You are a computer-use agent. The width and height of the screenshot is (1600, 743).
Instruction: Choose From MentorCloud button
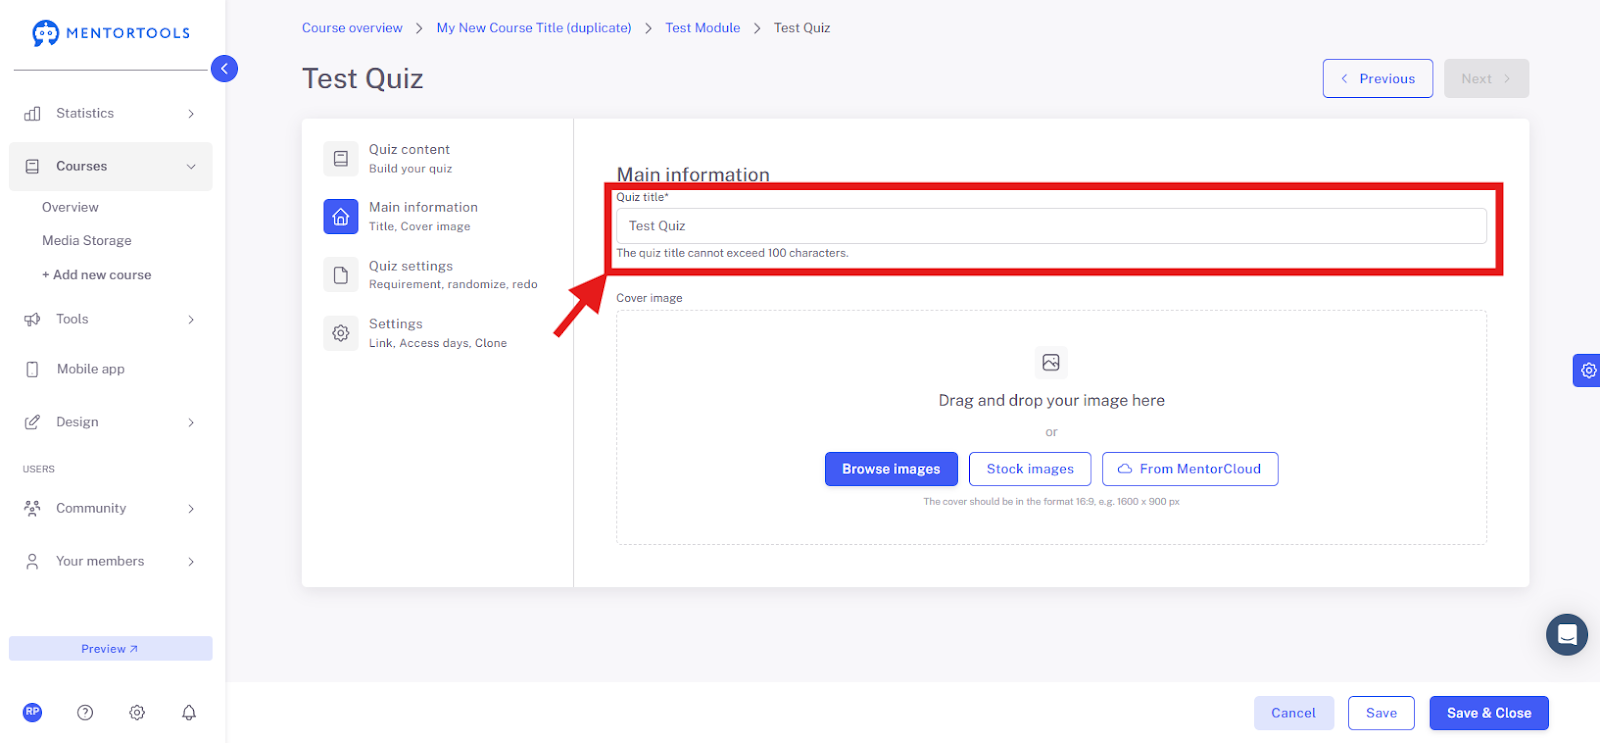point(1190,469)
